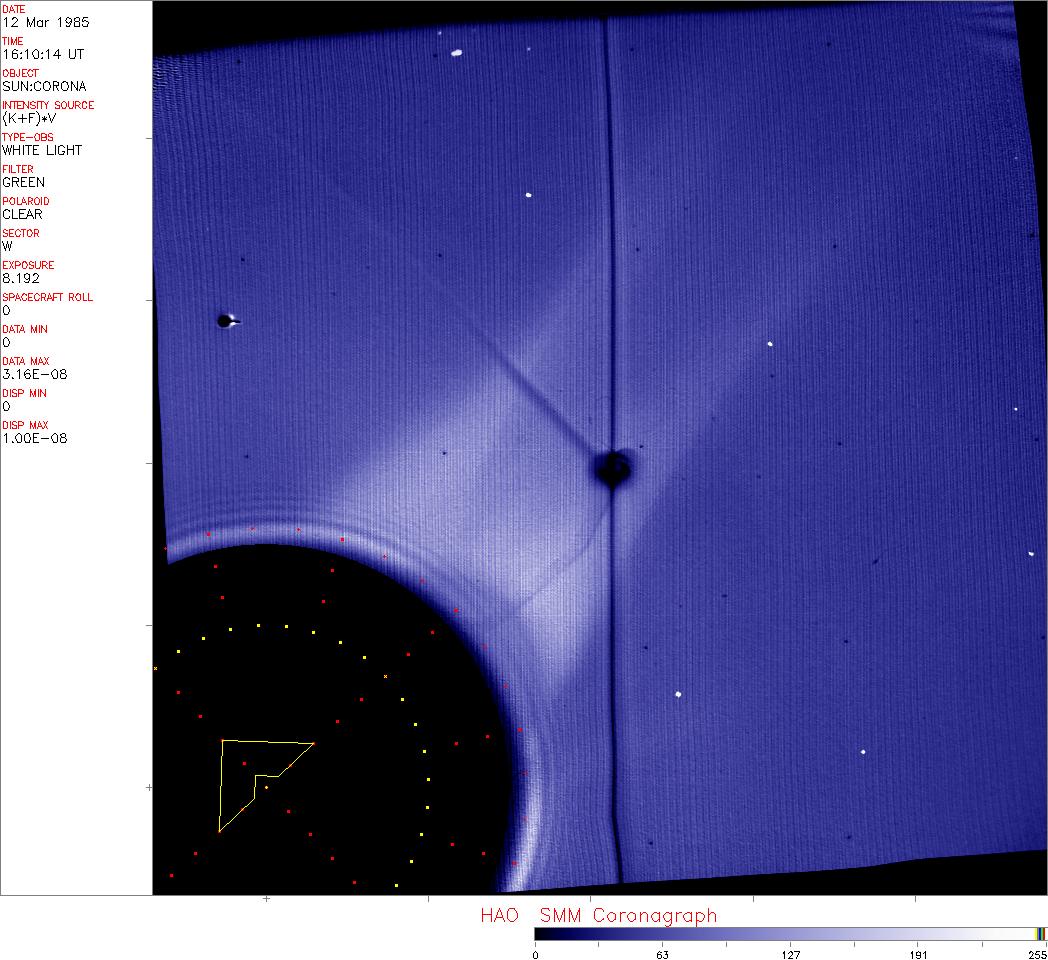
Task: Click the INTENSITY SOURCE label
Action: 48,105
